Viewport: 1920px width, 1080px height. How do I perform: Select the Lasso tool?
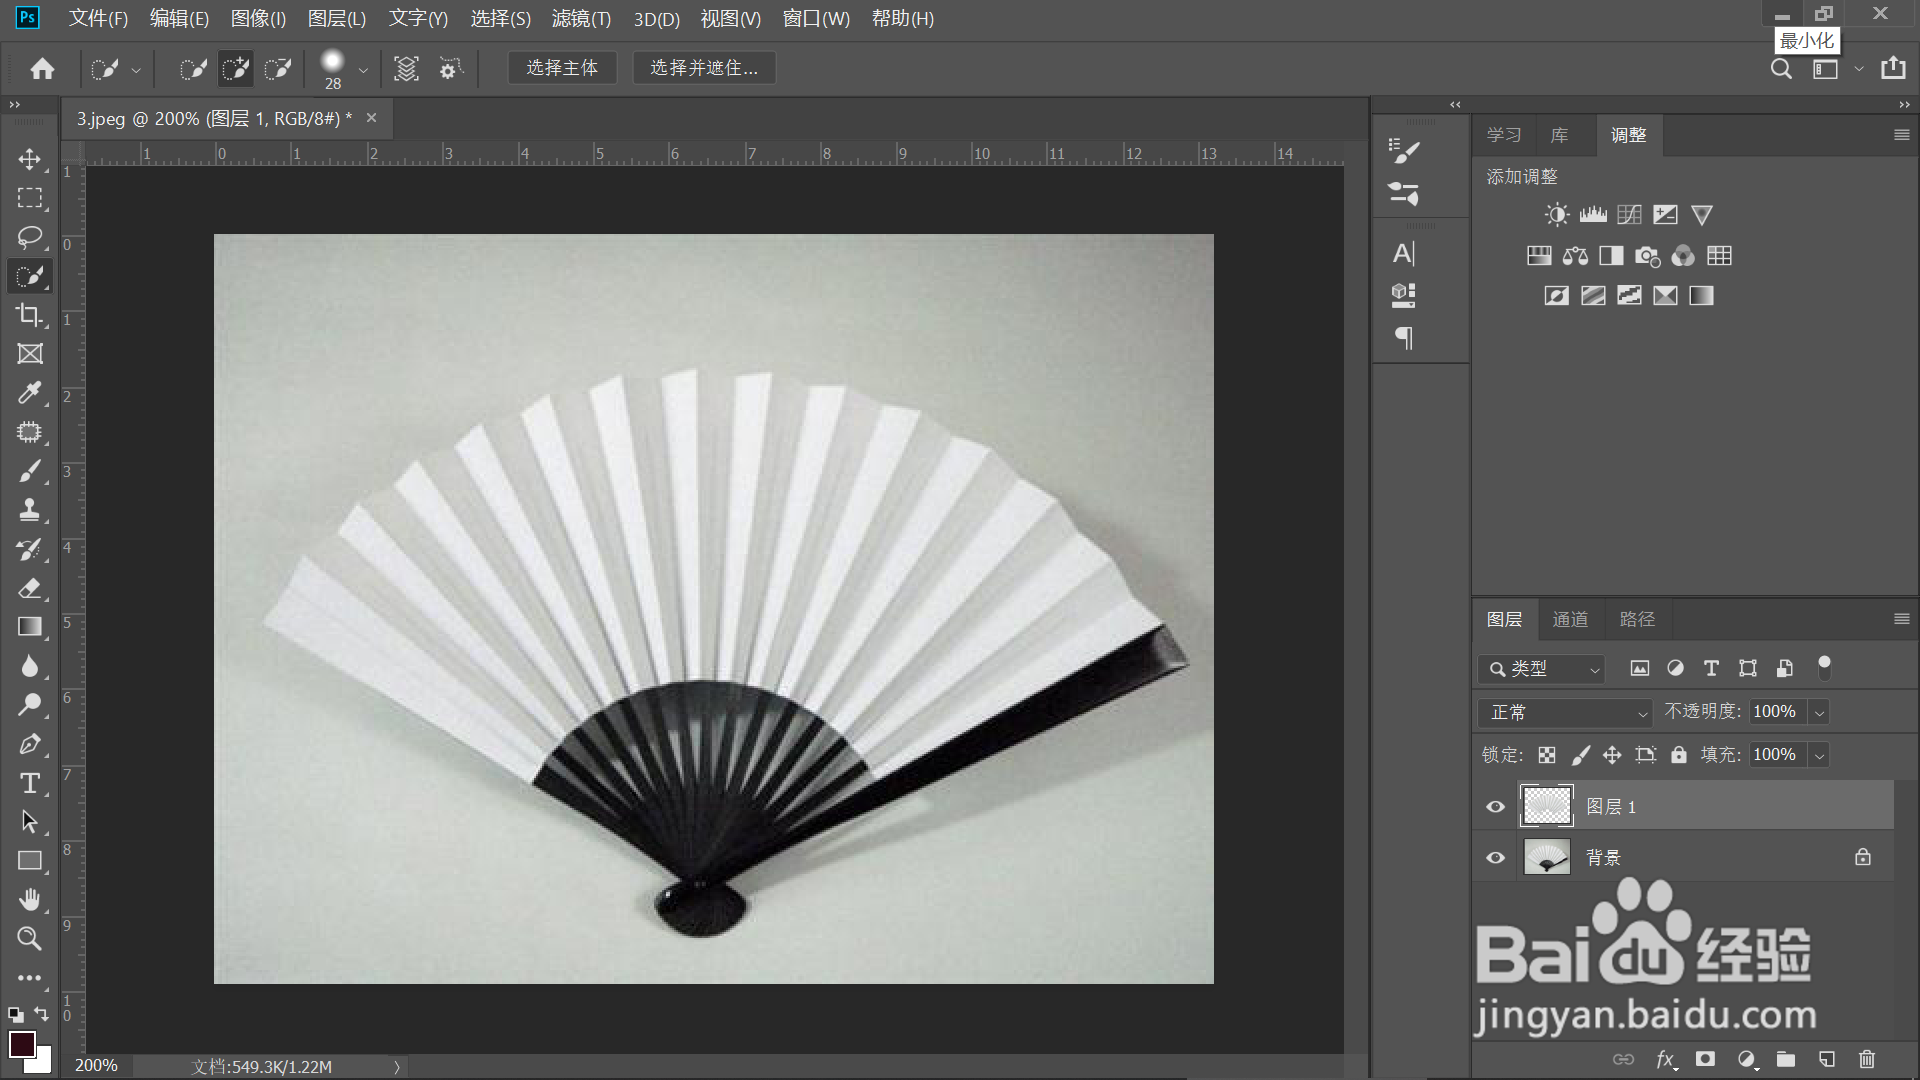coord(29,237)
